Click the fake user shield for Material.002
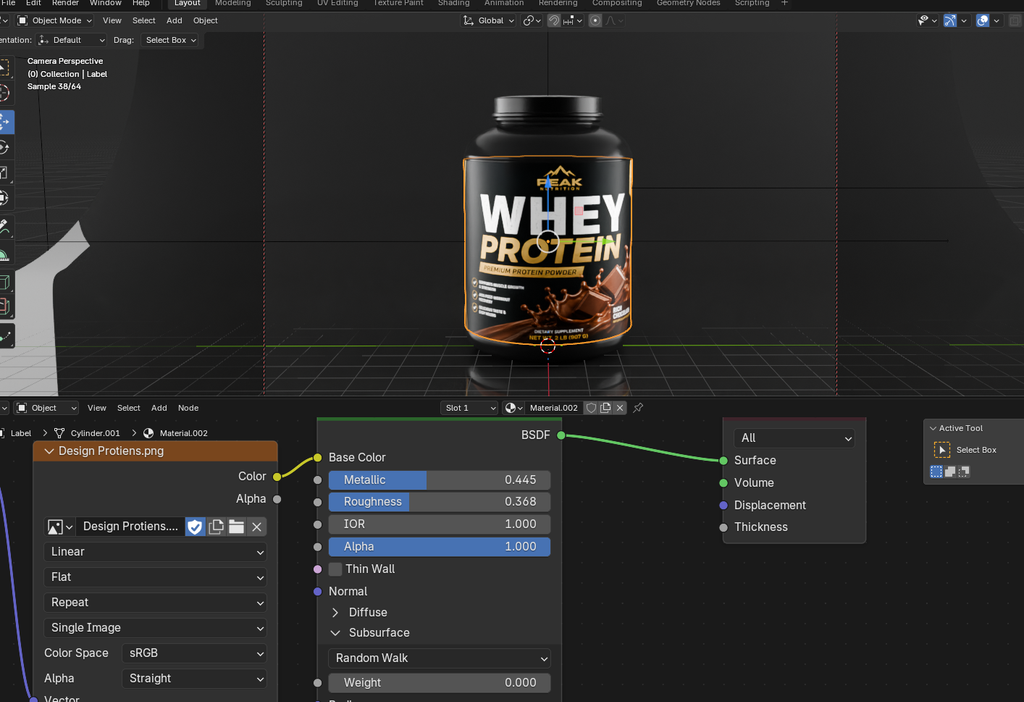Image resolution: width=1024 pixels, height=702 pixels. pos(591,408)
